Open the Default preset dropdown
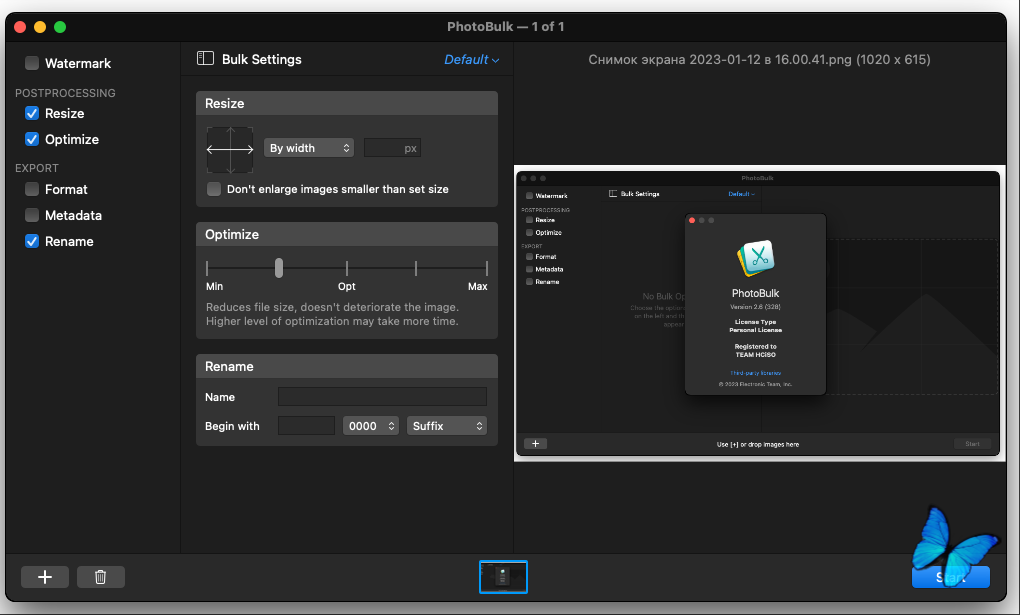Image resolution: width=1020 pixels, height=615 pixels. tap(472, 59)
